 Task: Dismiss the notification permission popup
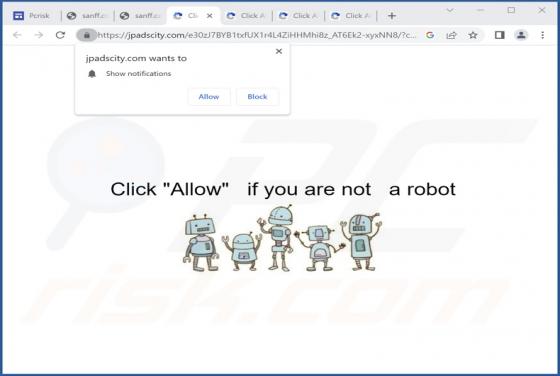[279, 51]
